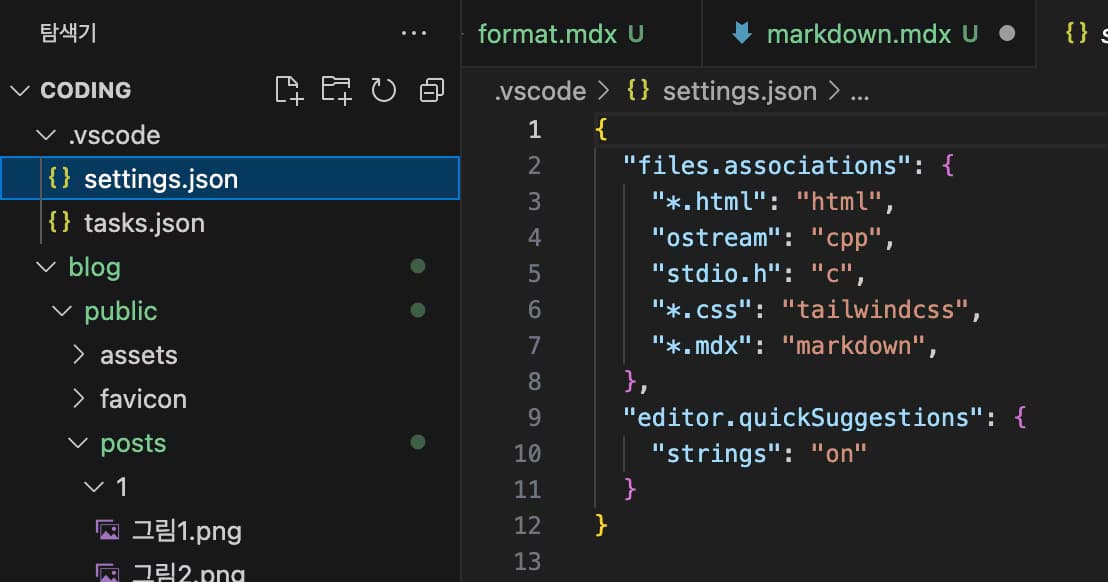The height and width of the screenshot is (582, 1108).
Task: Collapse all folders in explorer
Action: click(432, 90)
